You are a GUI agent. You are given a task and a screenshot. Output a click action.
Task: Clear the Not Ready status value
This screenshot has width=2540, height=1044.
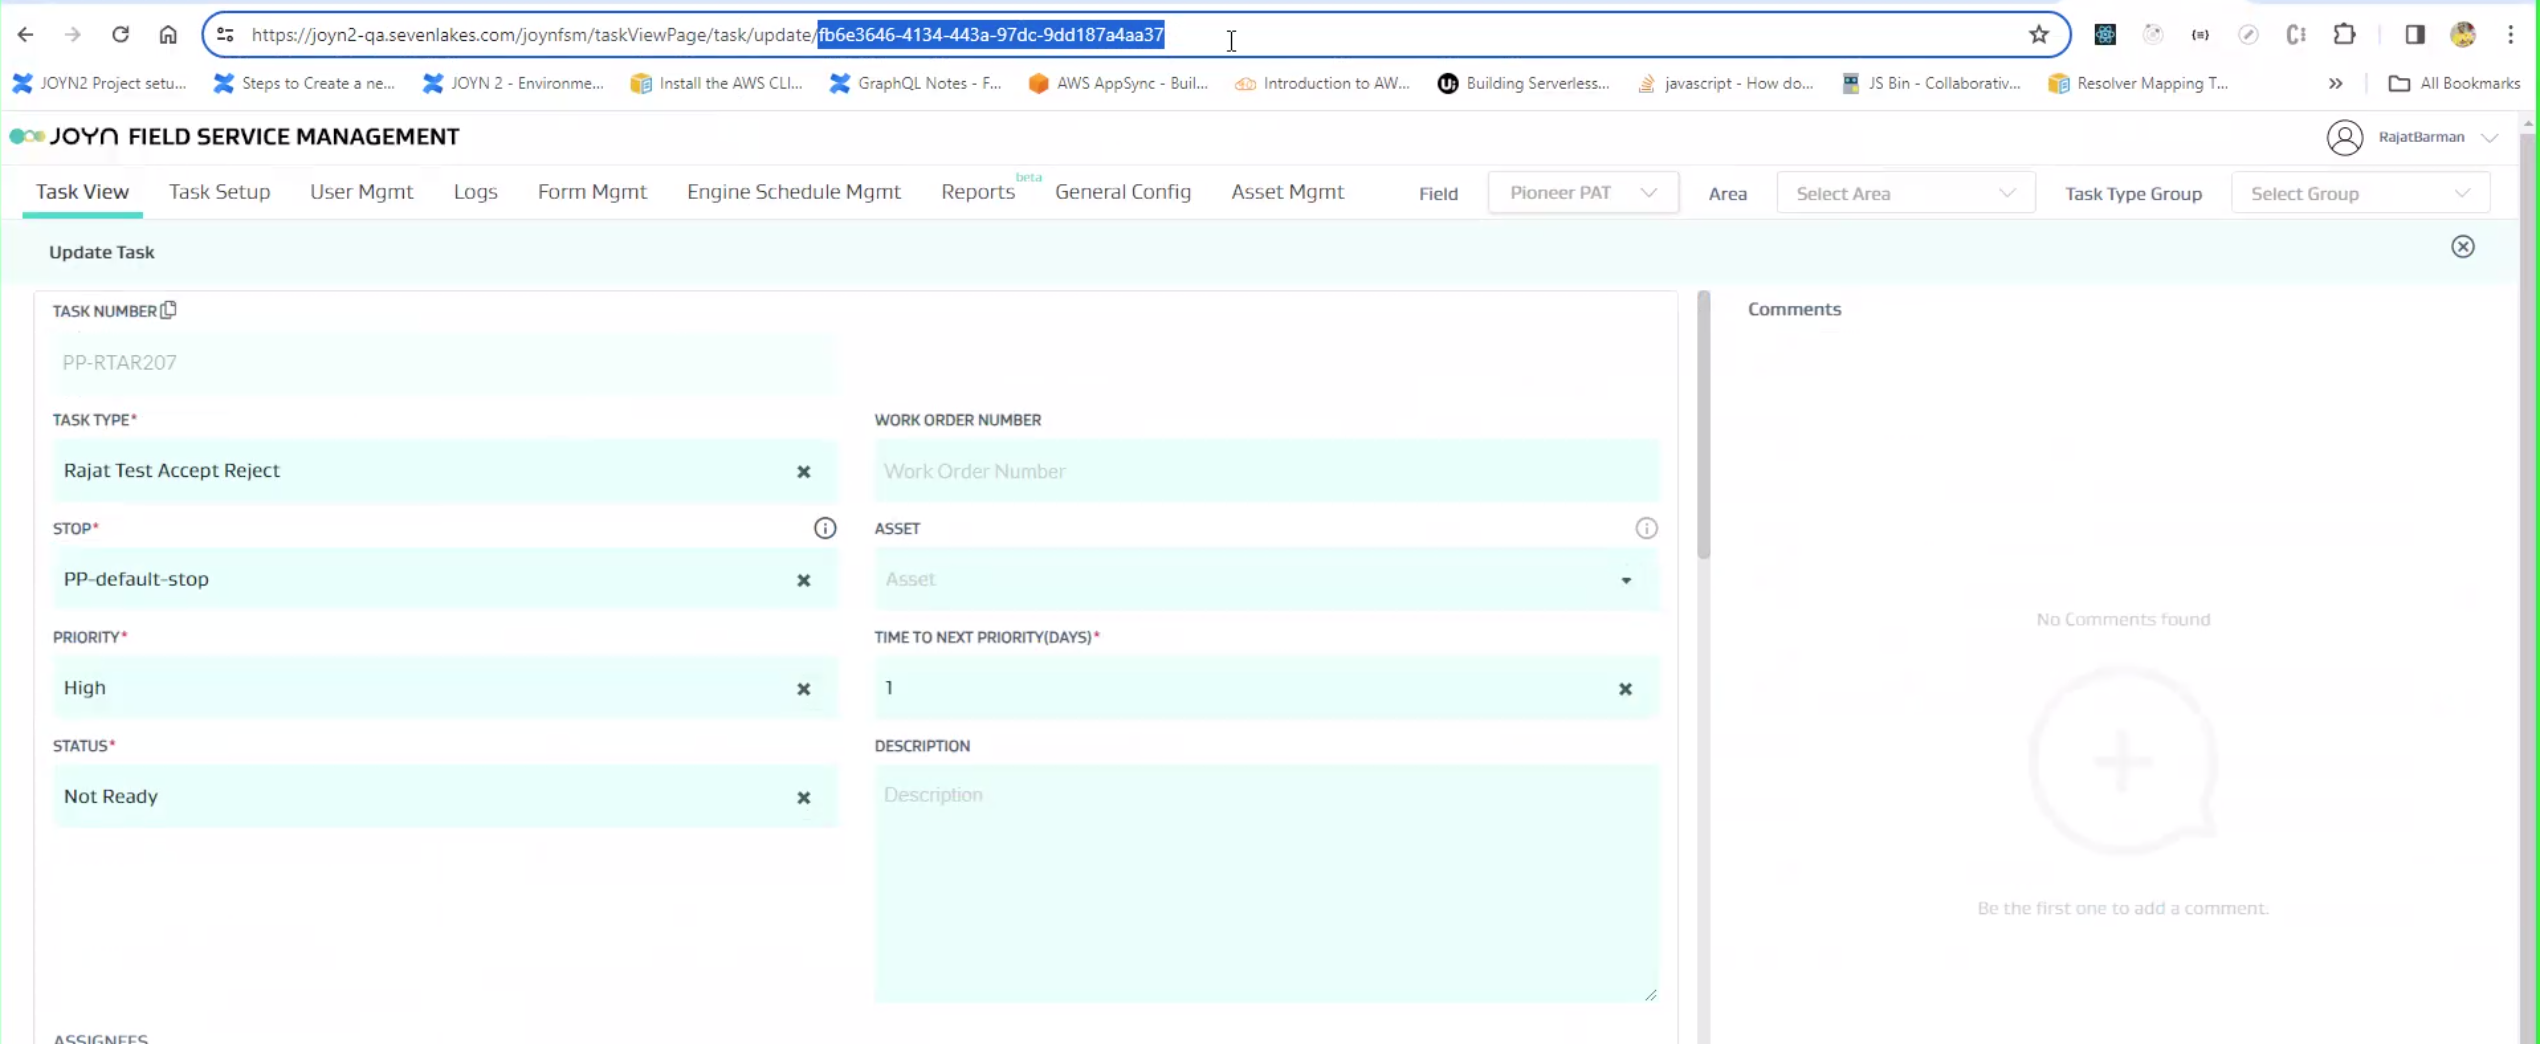coord(803,798)
